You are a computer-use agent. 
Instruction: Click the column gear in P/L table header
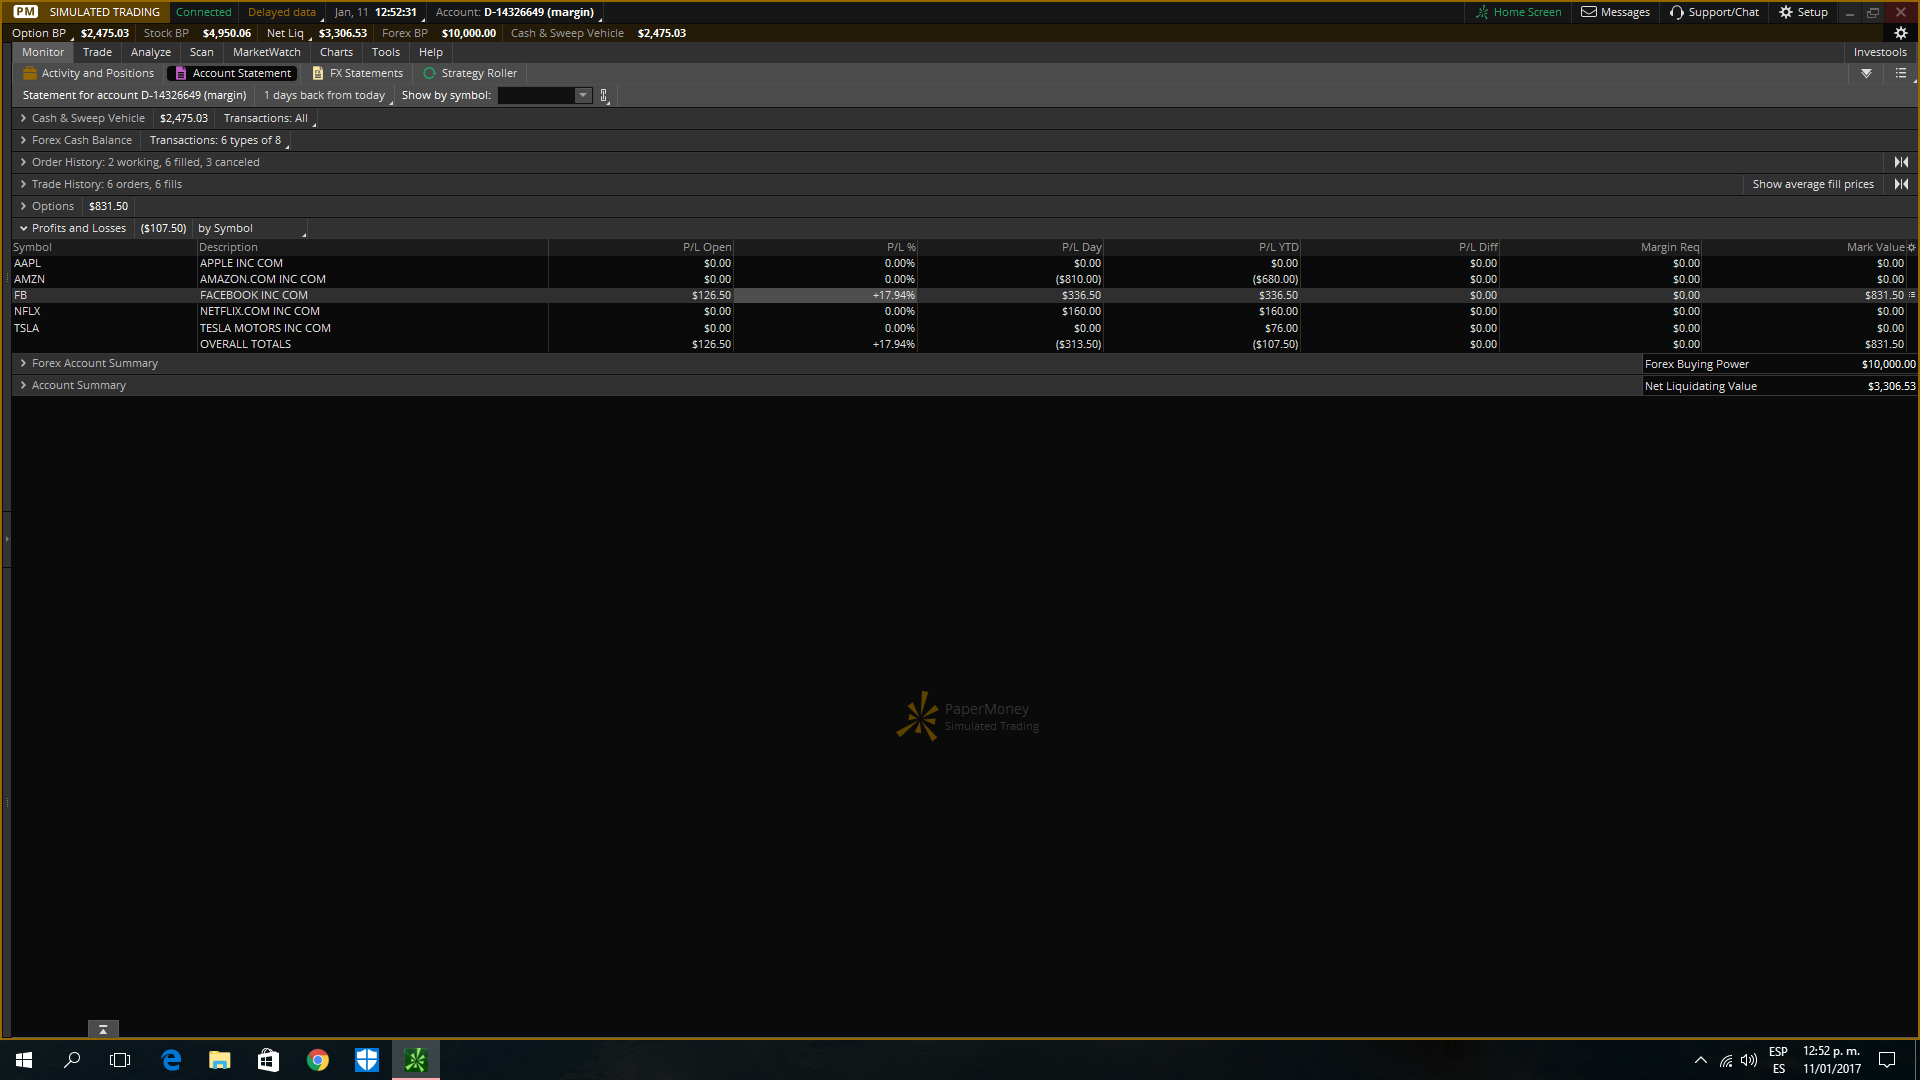tap(1911, 248)
